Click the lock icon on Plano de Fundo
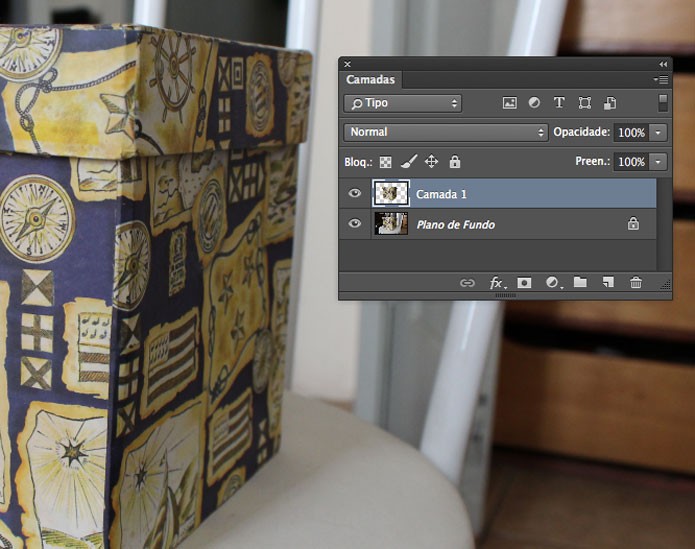The width and height of the screenshot is (695, 549). click(633, 223)
